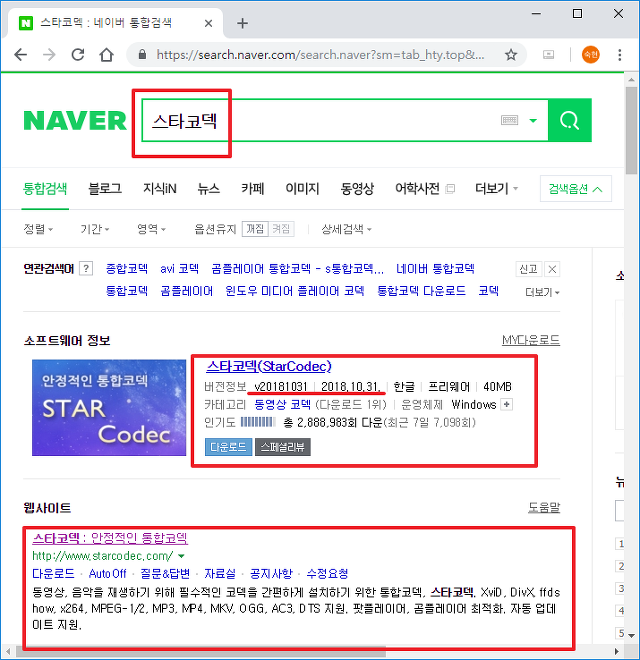Viewport: 640px width, 660px height.
Task: Expand the operating system plus icon next to Windows
Action: coord(507,405)
